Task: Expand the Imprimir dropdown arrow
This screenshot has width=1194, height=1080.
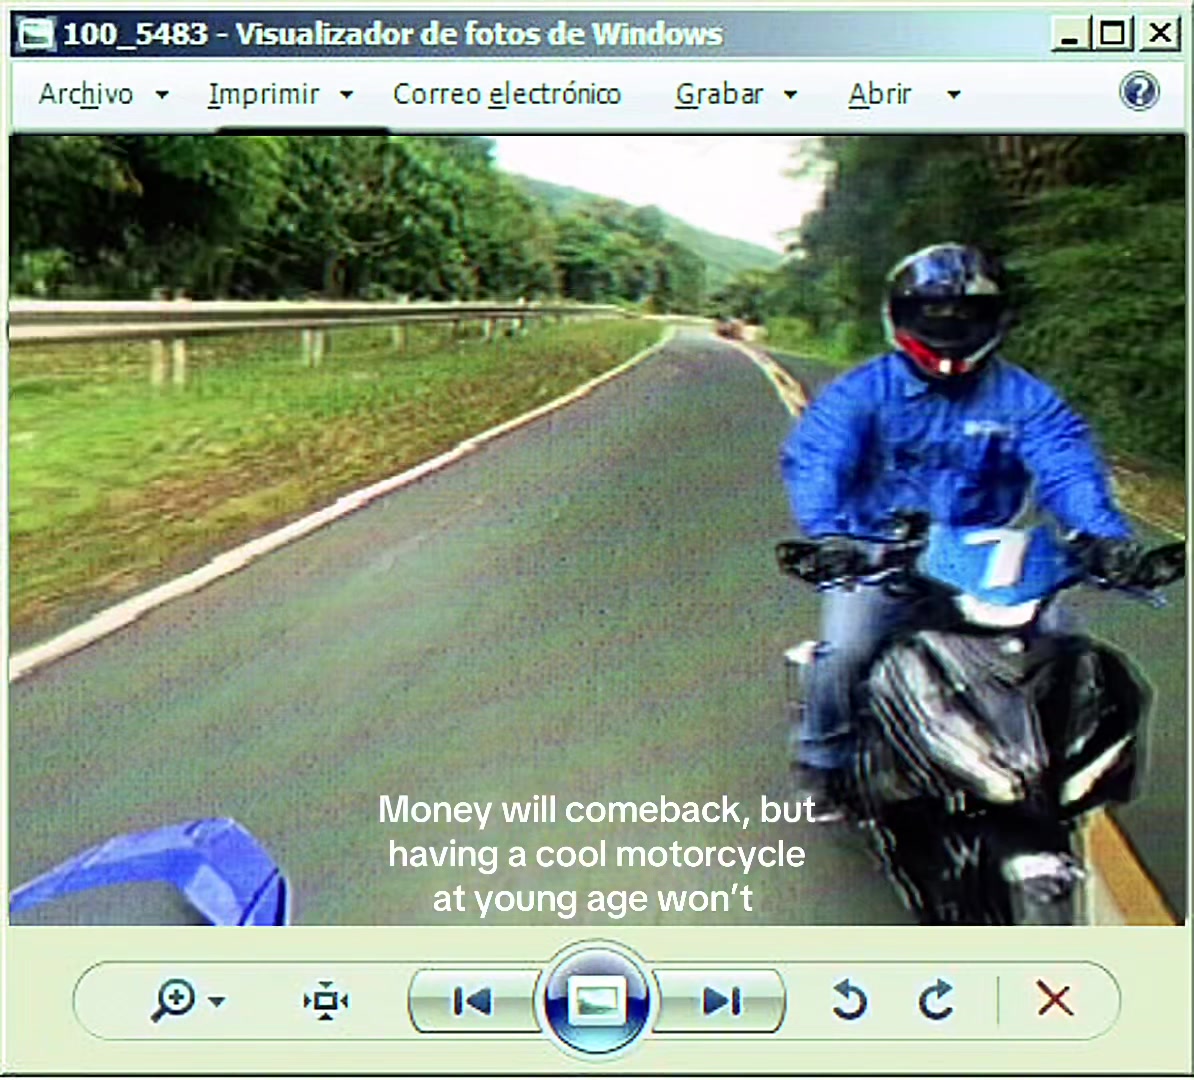Action: 346,95
